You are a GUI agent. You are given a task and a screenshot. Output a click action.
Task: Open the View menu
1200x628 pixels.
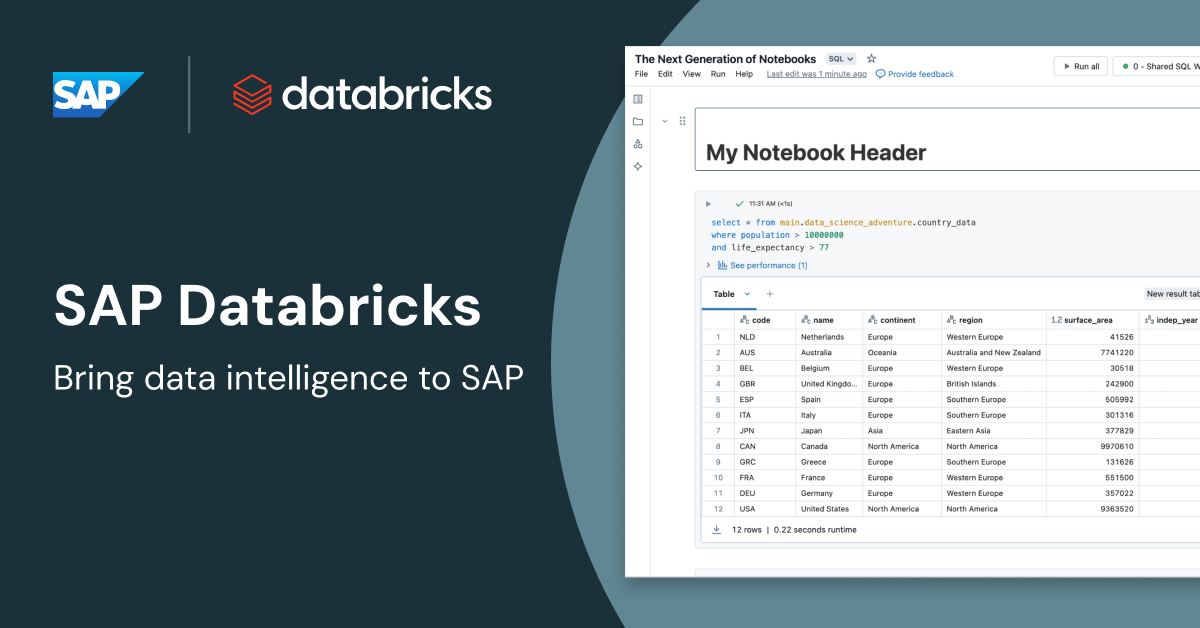[x=691, y=74]
